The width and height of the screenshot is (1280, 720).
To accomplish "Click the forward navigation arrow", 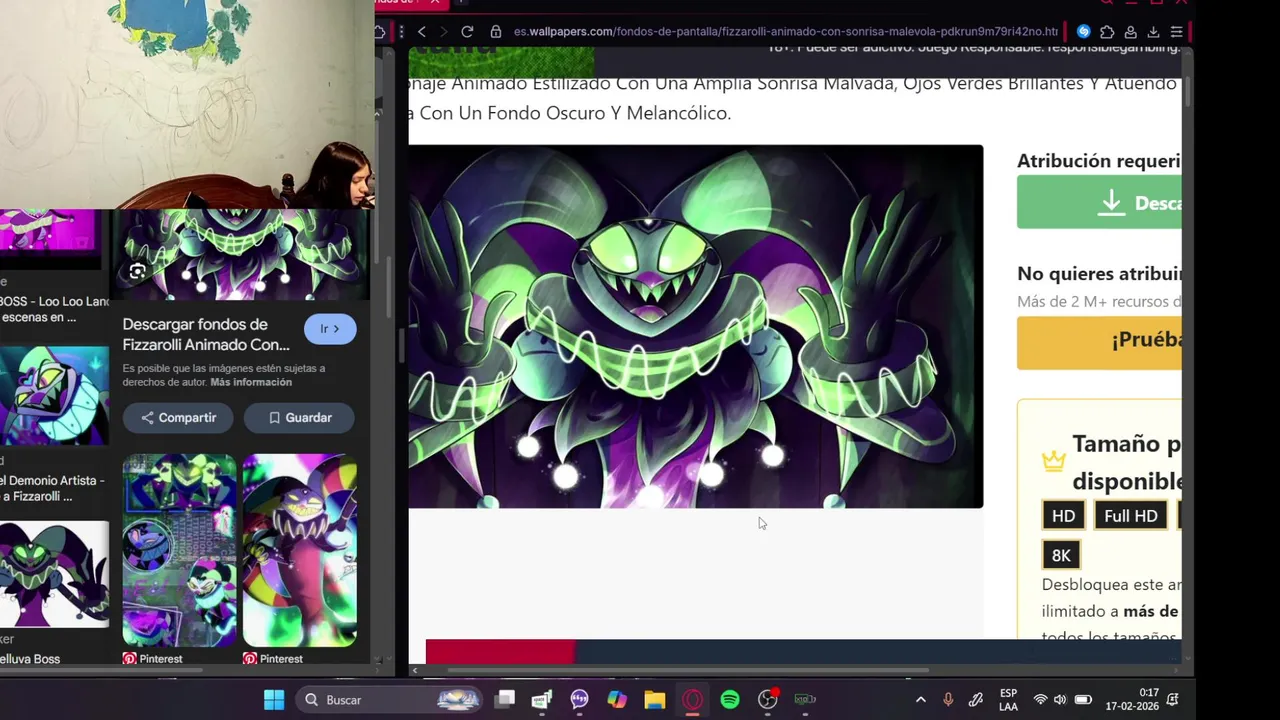I will click(443, 32).
